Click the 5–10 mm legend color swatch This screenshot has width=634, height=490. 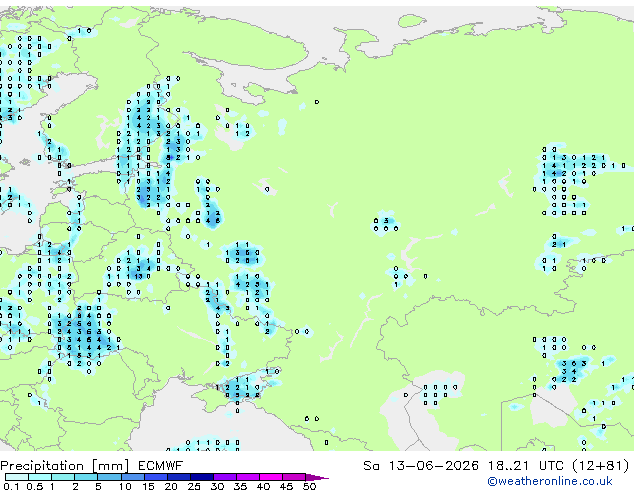pos(109,477)
